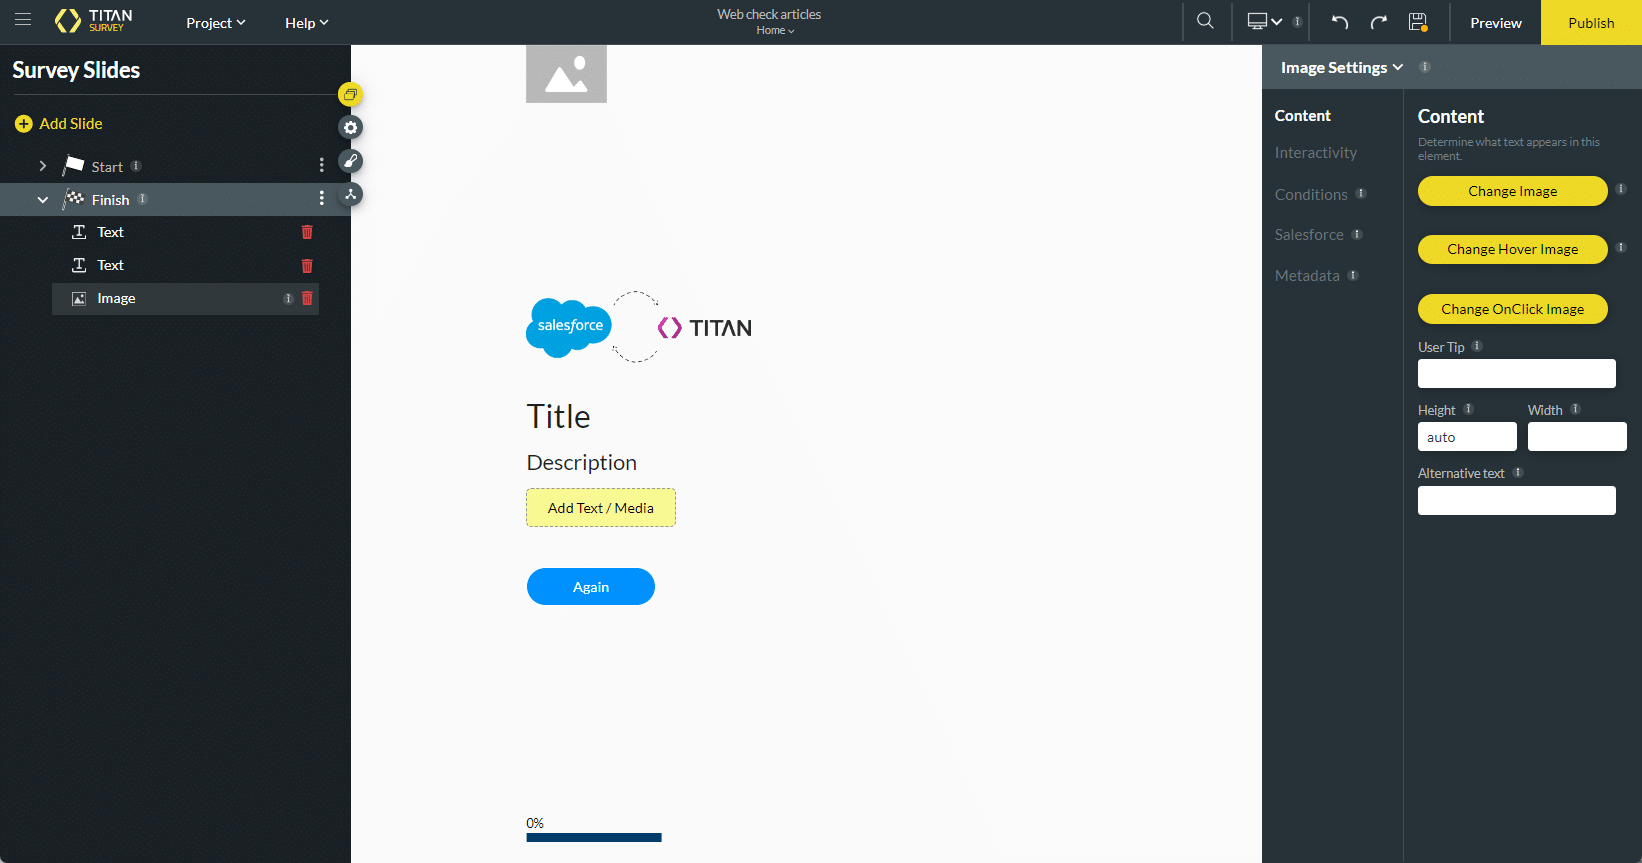The height and width of the screenshot is (863, 1642).
Task: Switch to the Metadata tab
Action: pyautogui.click(x=1307, y=275)
